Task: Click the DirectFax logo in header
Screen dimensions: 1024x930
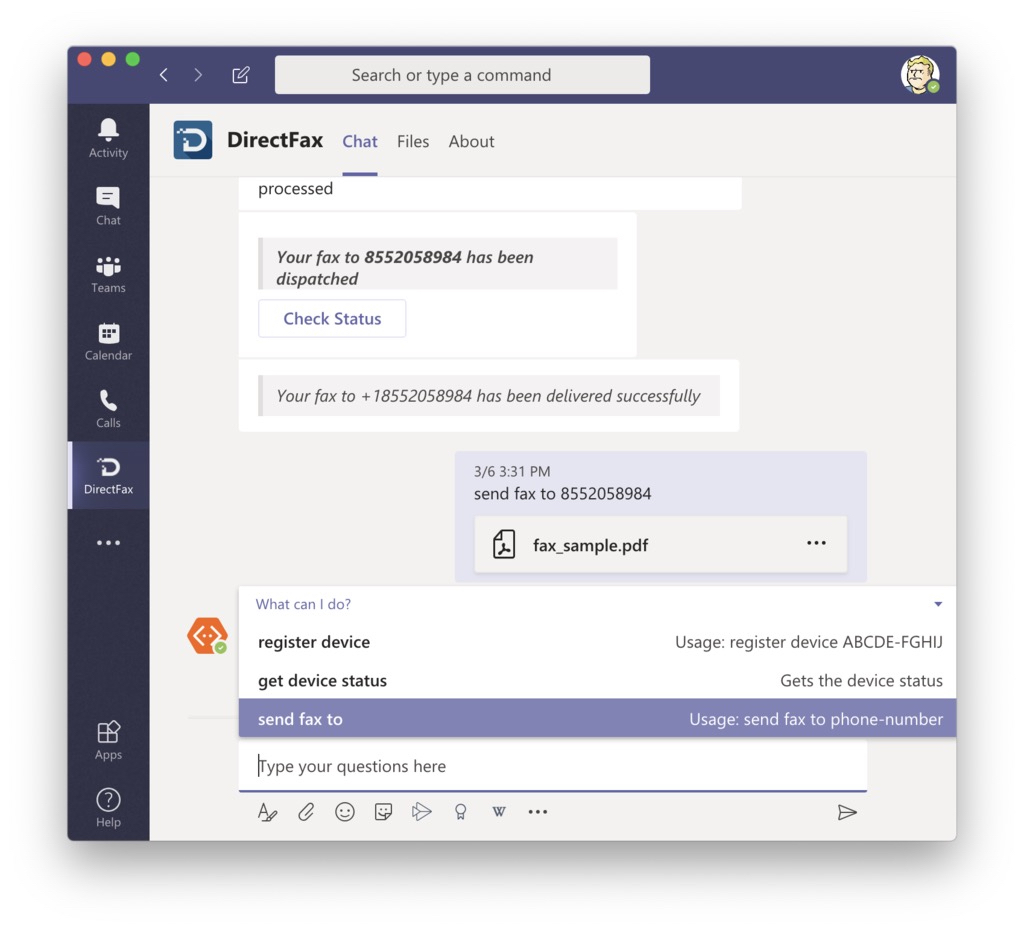Action: (x=193, y=140)
